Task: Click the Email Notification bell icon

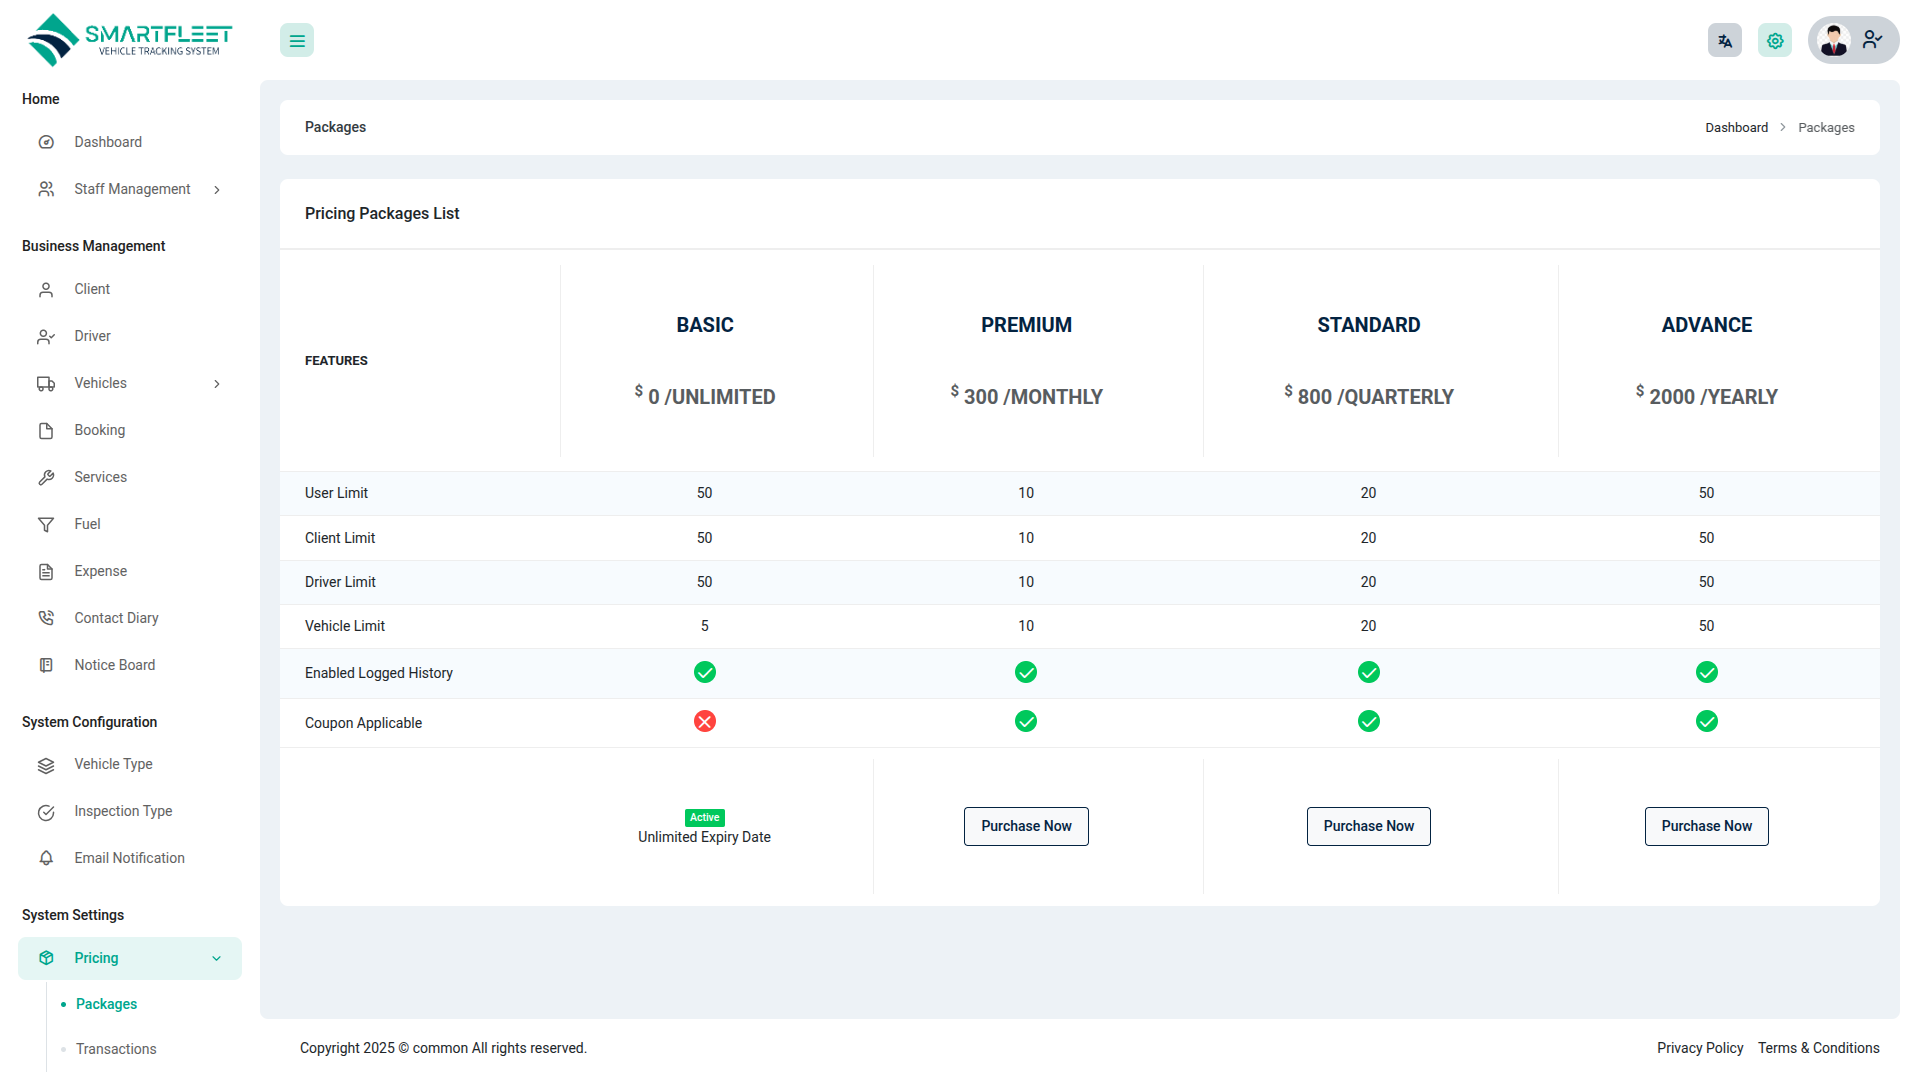Action: coord(46,858)
